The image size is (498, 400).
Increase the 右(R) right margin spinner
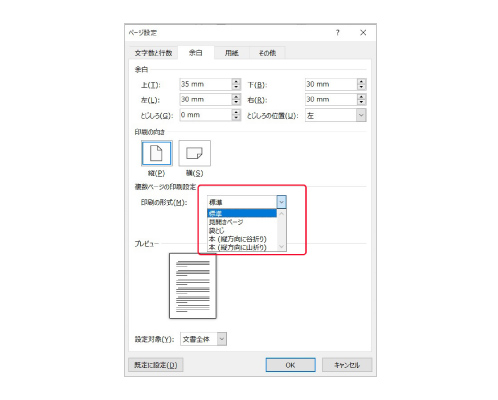pos(362,97)
